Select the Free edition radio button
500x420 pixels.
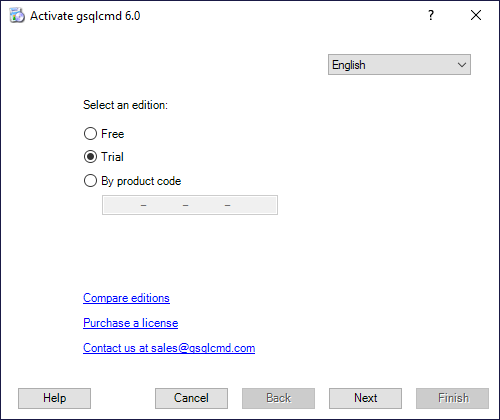click(x=90, y=134)
